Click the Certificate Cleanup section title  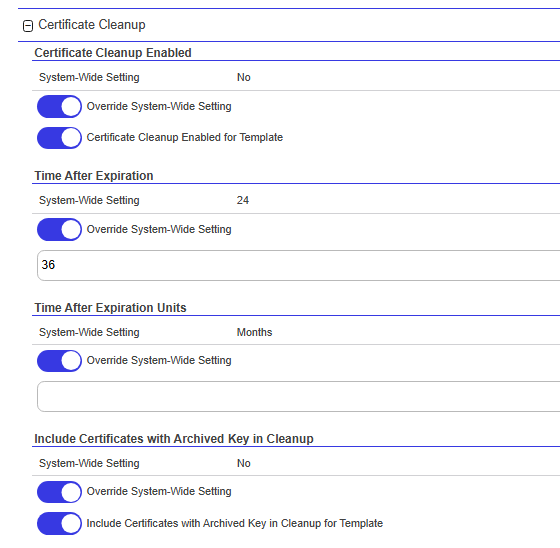[x=92, y=25]
